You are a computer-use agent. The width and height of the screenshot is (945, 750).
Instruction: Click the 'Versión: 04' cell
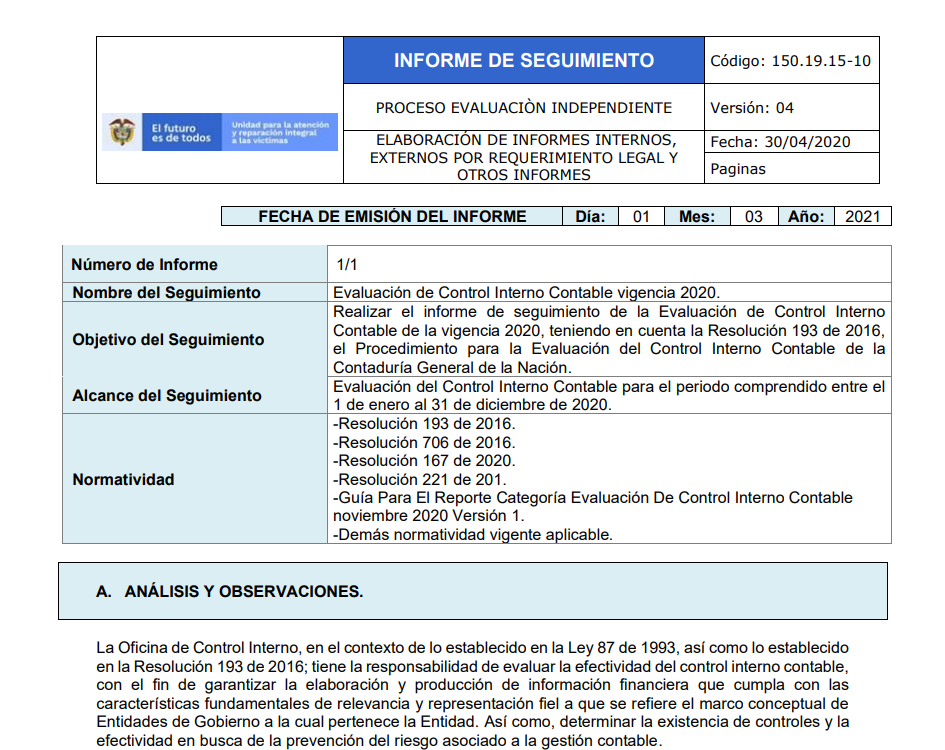[791, 107]
